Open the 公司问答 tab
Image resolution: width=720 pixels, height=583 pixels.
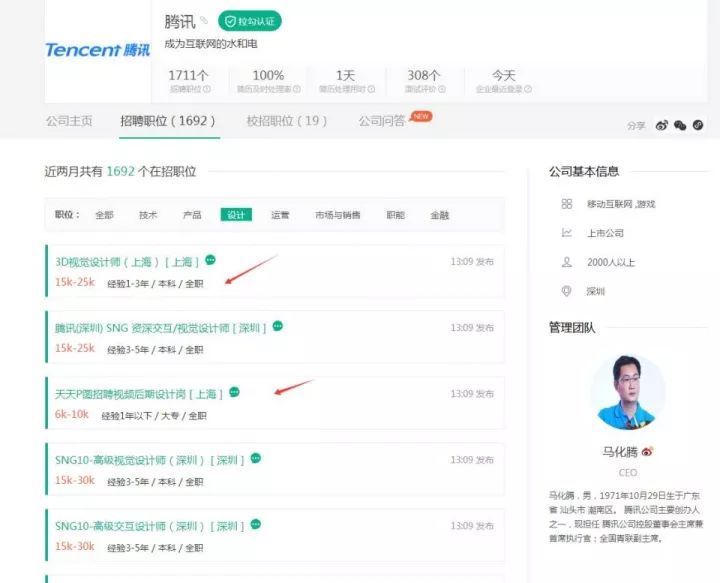(x=382, y=121)
